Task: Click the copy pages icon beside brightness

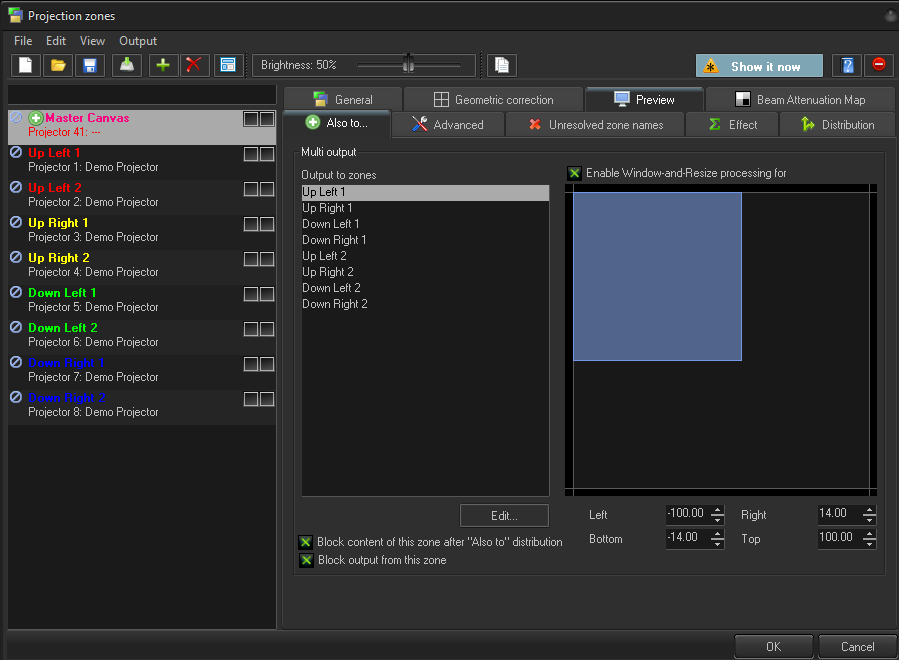Action: [502, 65]
